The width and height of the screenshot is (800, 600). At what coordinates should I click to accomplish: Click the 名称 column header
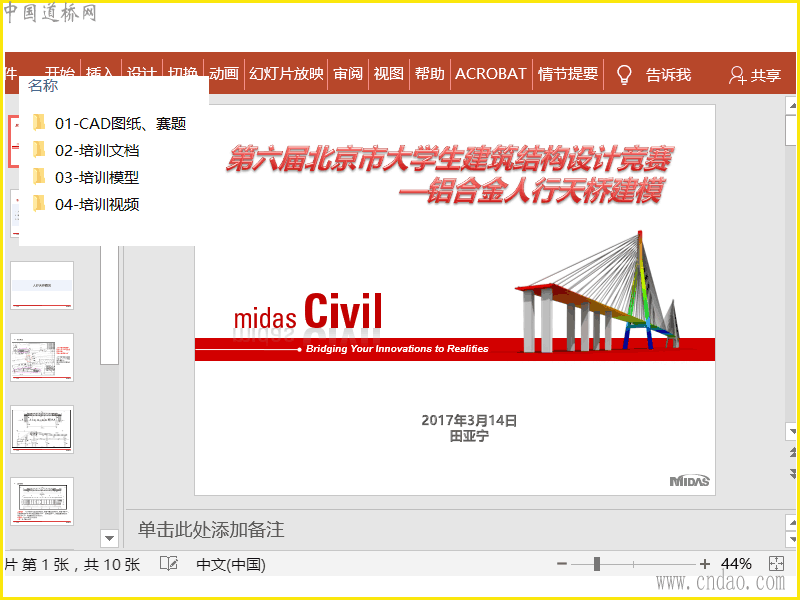pyautogui.click(x=43, y=85)
